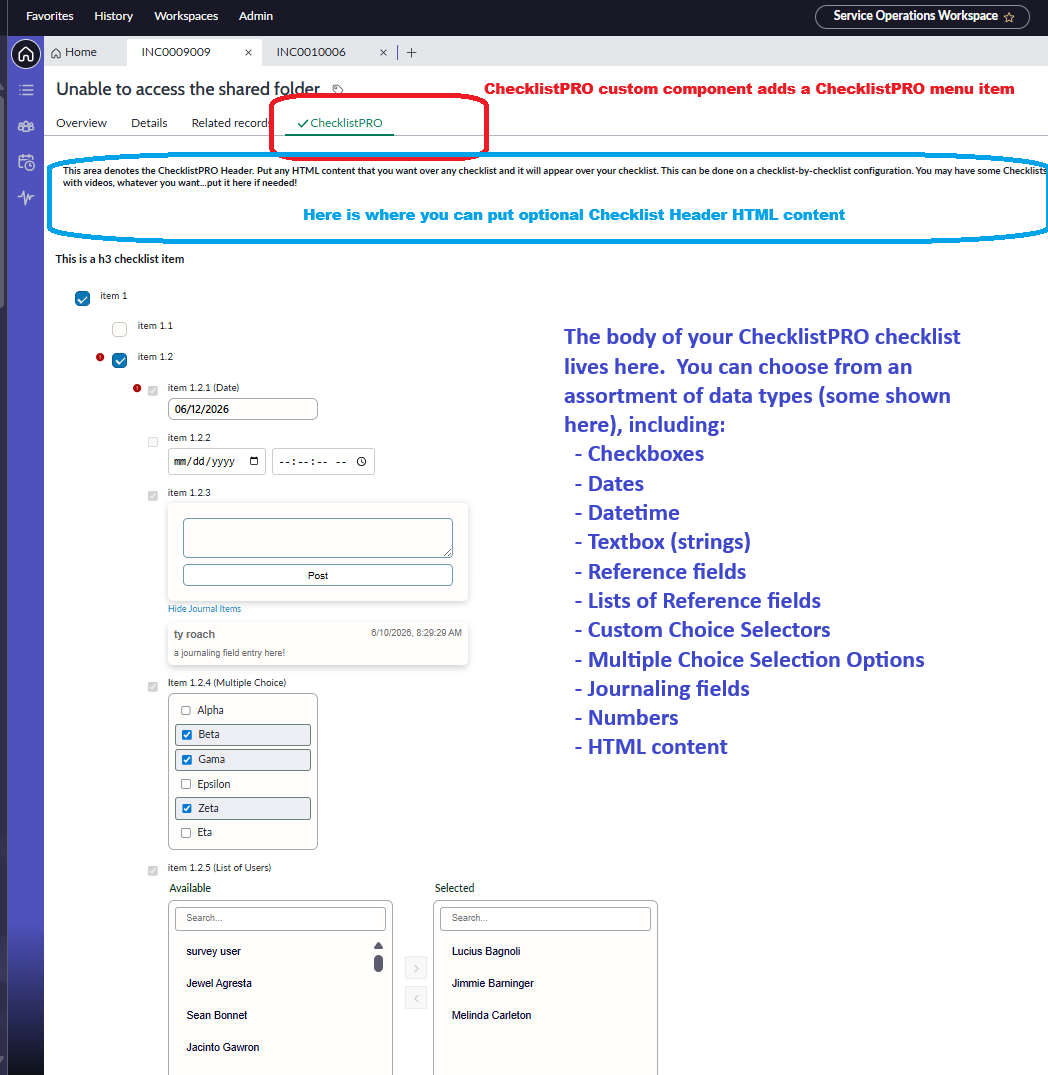
Task: Click the time input for item 1.2.2
Action: tap(323, 461)
